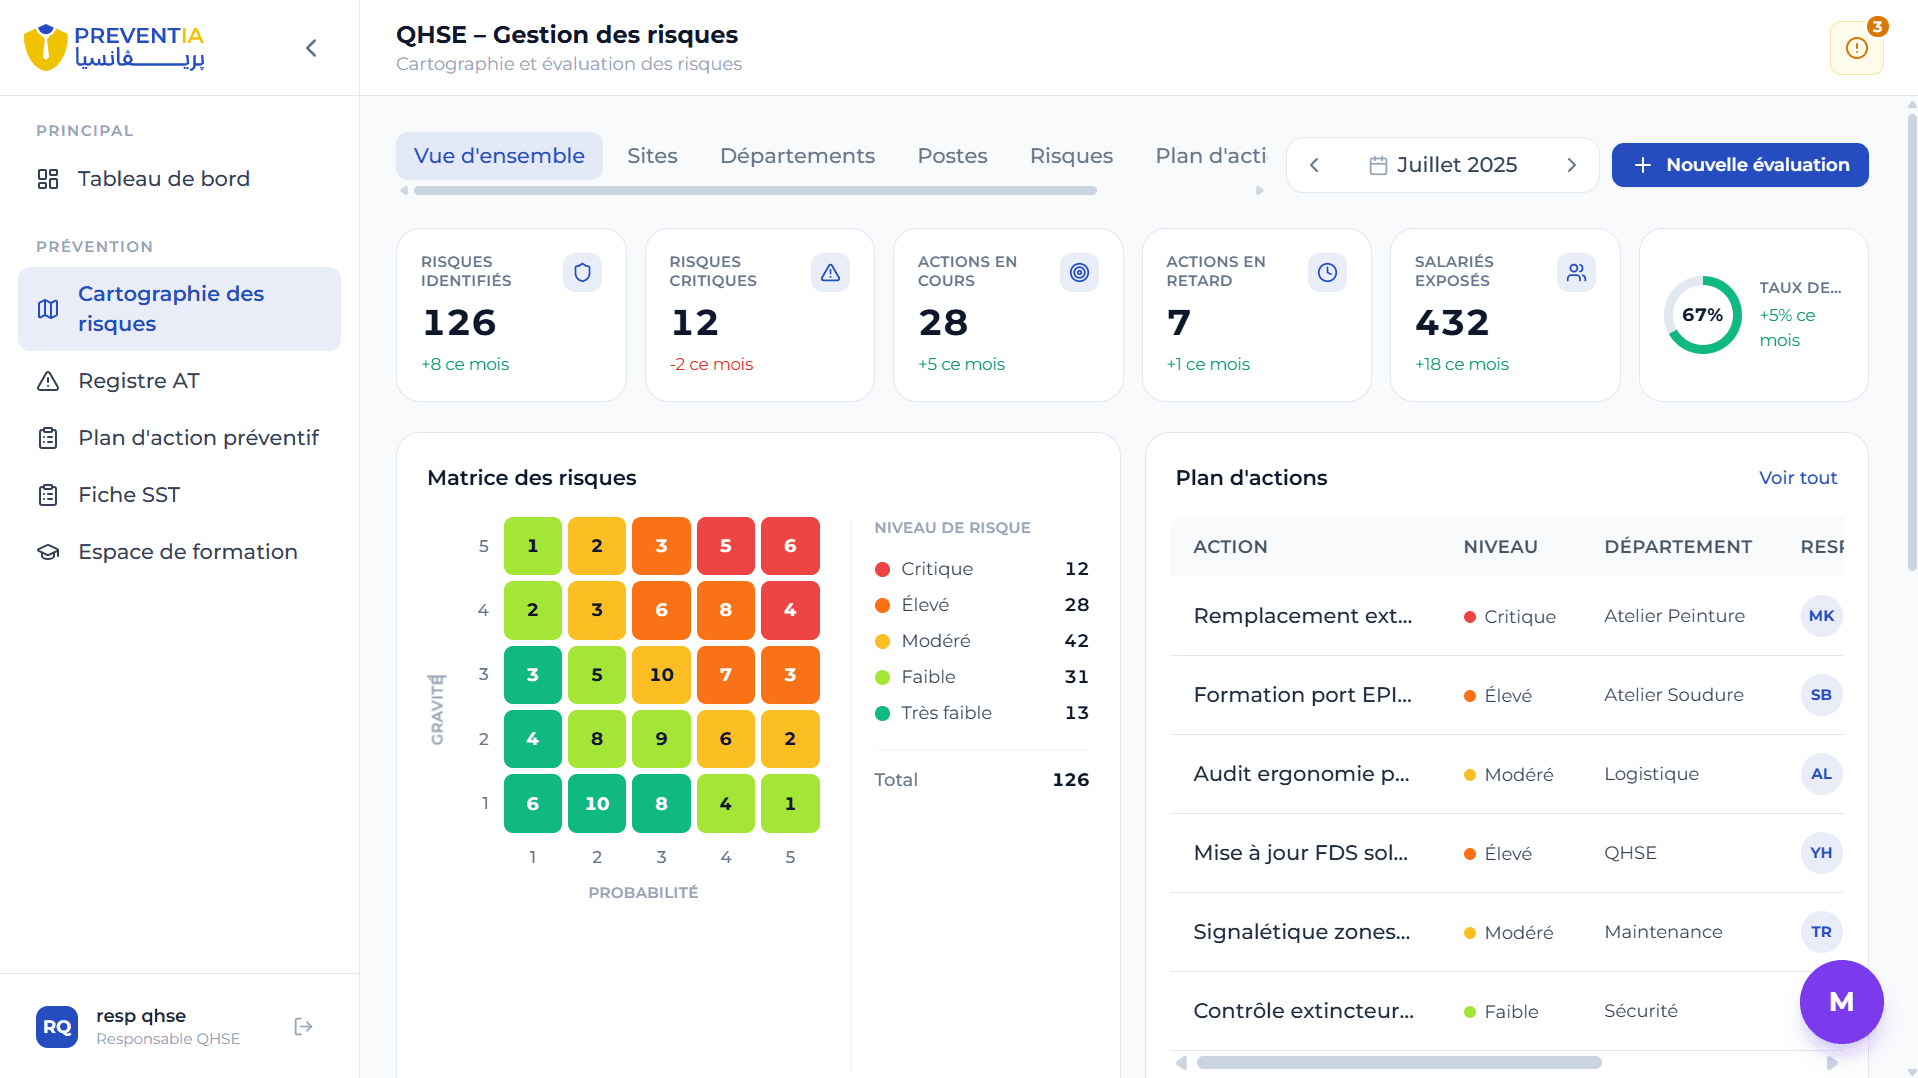Screen dimensions: 1918x1078
Task: Switch to Vue d'ensemble tab
Action: tap(499, 156)
